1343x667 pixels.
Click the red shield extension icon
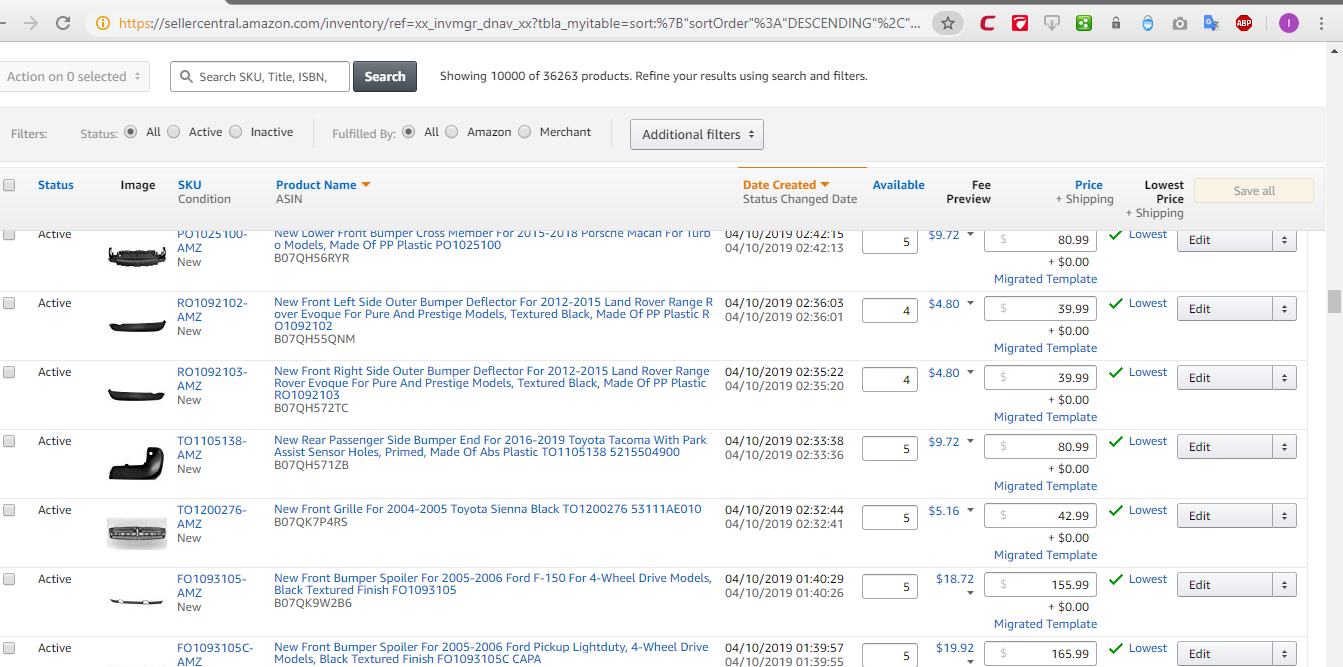[x=1020, y=22]
